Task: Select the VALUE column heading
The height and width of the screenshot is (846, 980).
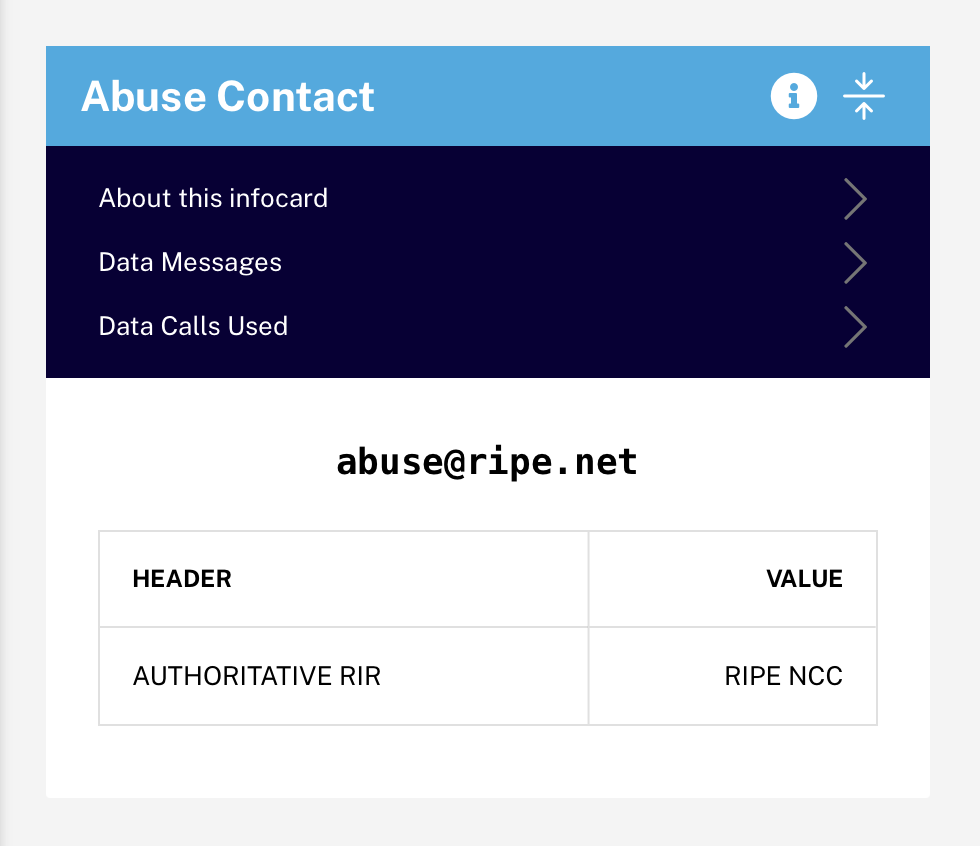Action: [804, 579]
